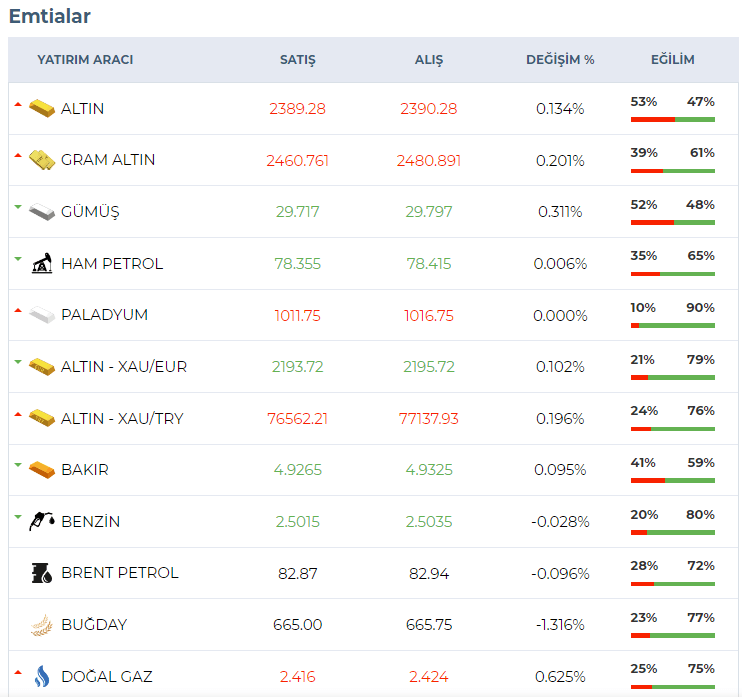Click the wheat icon beside BUĞDAY
742x697 pixels.
click(41, 625)
